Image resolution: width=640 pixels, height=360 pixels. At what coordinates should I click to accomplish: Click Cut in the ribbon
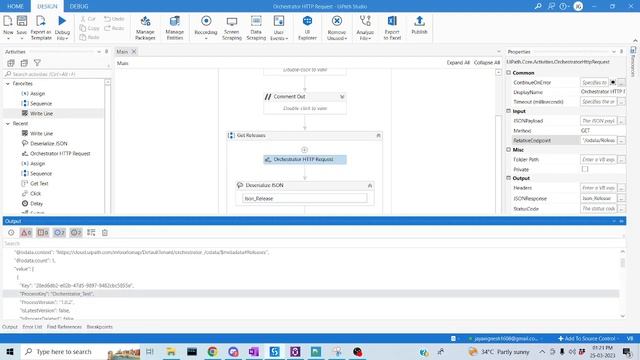click(x=88, y=19)
